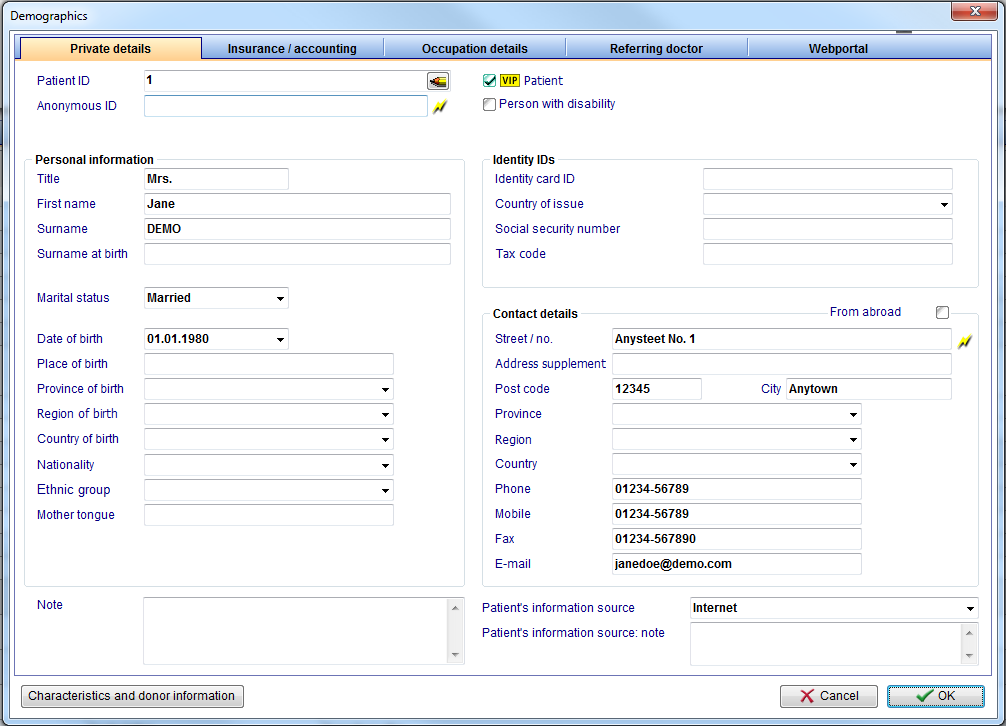Click the Address supplement field
1006x726 pixels.
pyautogui.click(x=781, y=364)
